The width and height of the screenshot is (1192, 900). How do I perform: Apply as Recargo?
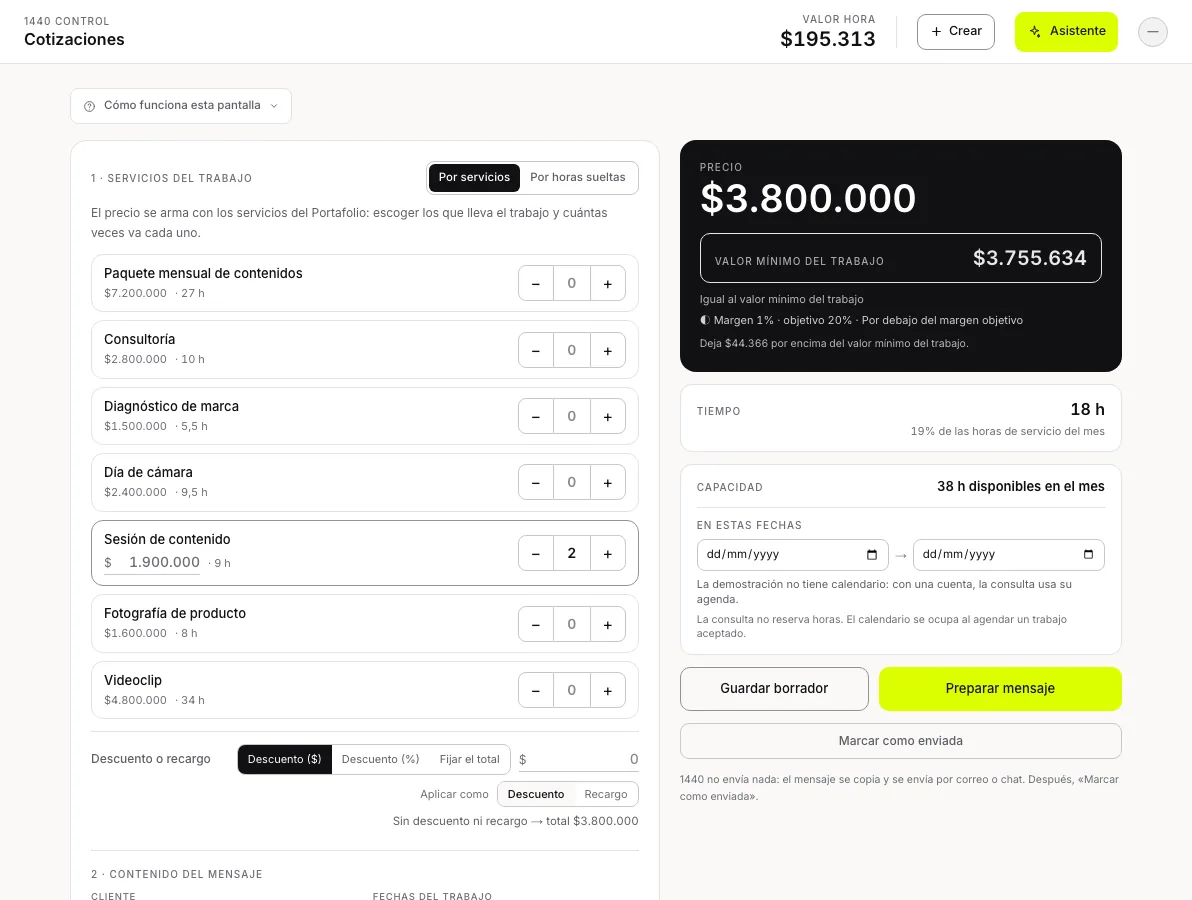606,794
